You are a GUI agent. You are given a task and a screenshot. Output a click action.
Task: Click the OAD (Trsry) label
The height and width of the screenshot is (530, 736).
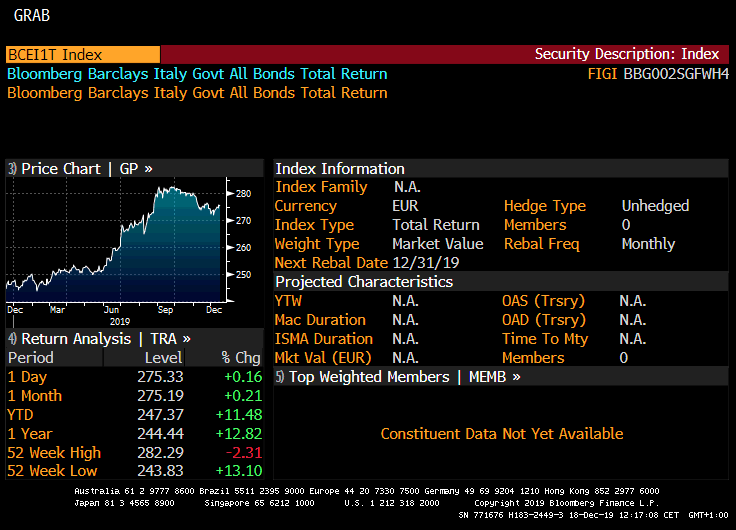(x=544, y=320)
